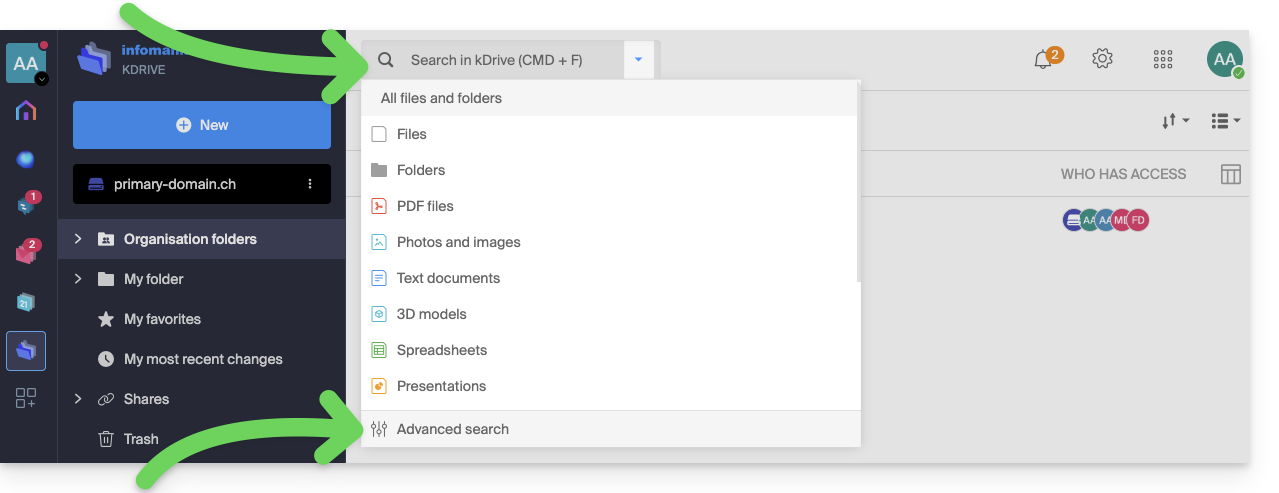Click the kDrive icon in left rail
Screen dimensions: 1279x493
tap(26, 350)
